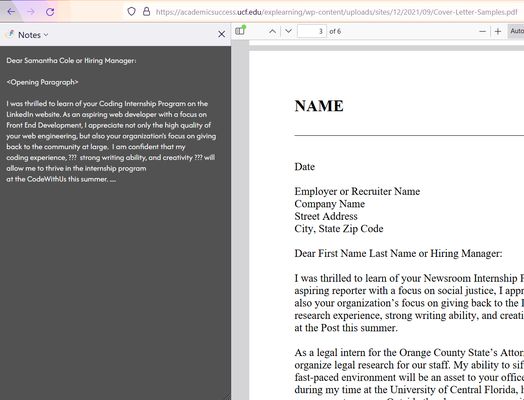Go to the next PDF page

(x=288, y=31)
